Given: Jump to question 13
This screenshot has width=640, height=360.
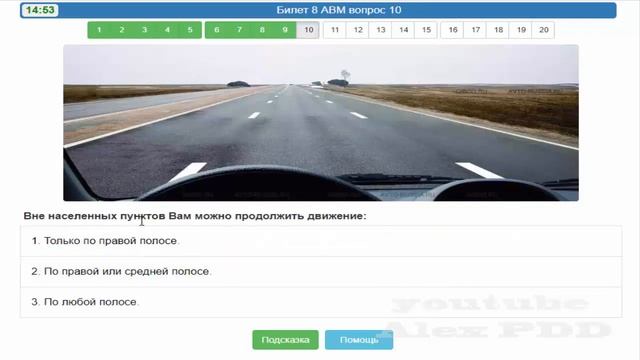Looking at the screenshot, I should (x=381, y=30).
